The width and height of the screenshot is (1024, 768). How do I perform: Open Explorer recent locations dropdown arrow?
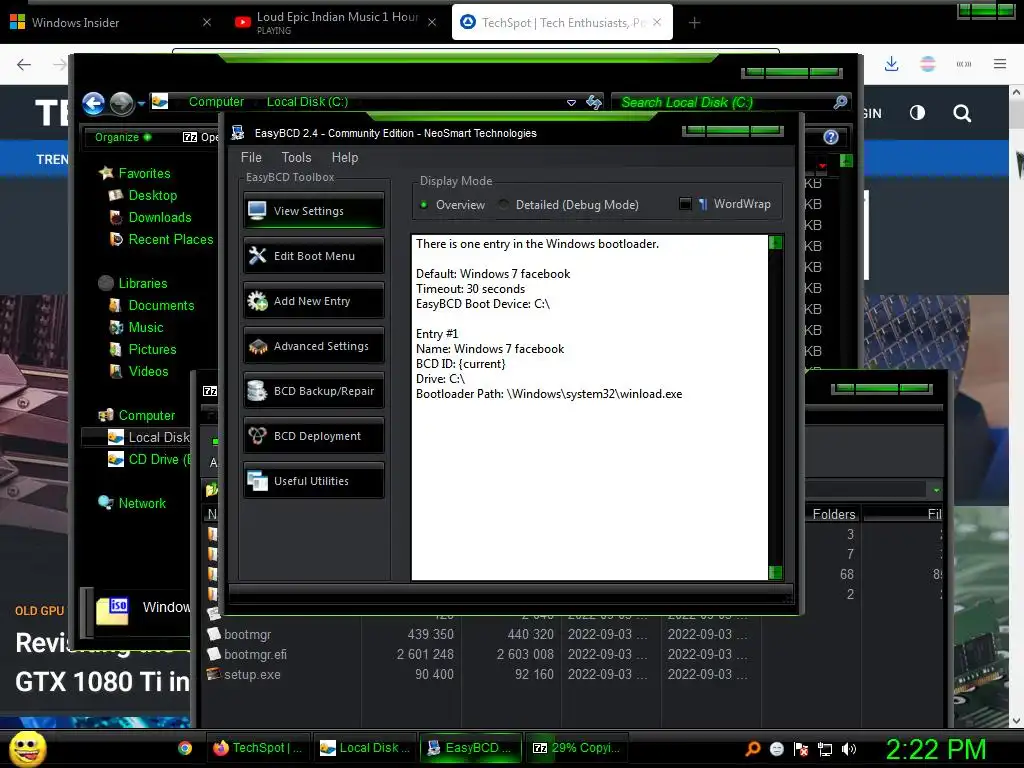(141, 103)
